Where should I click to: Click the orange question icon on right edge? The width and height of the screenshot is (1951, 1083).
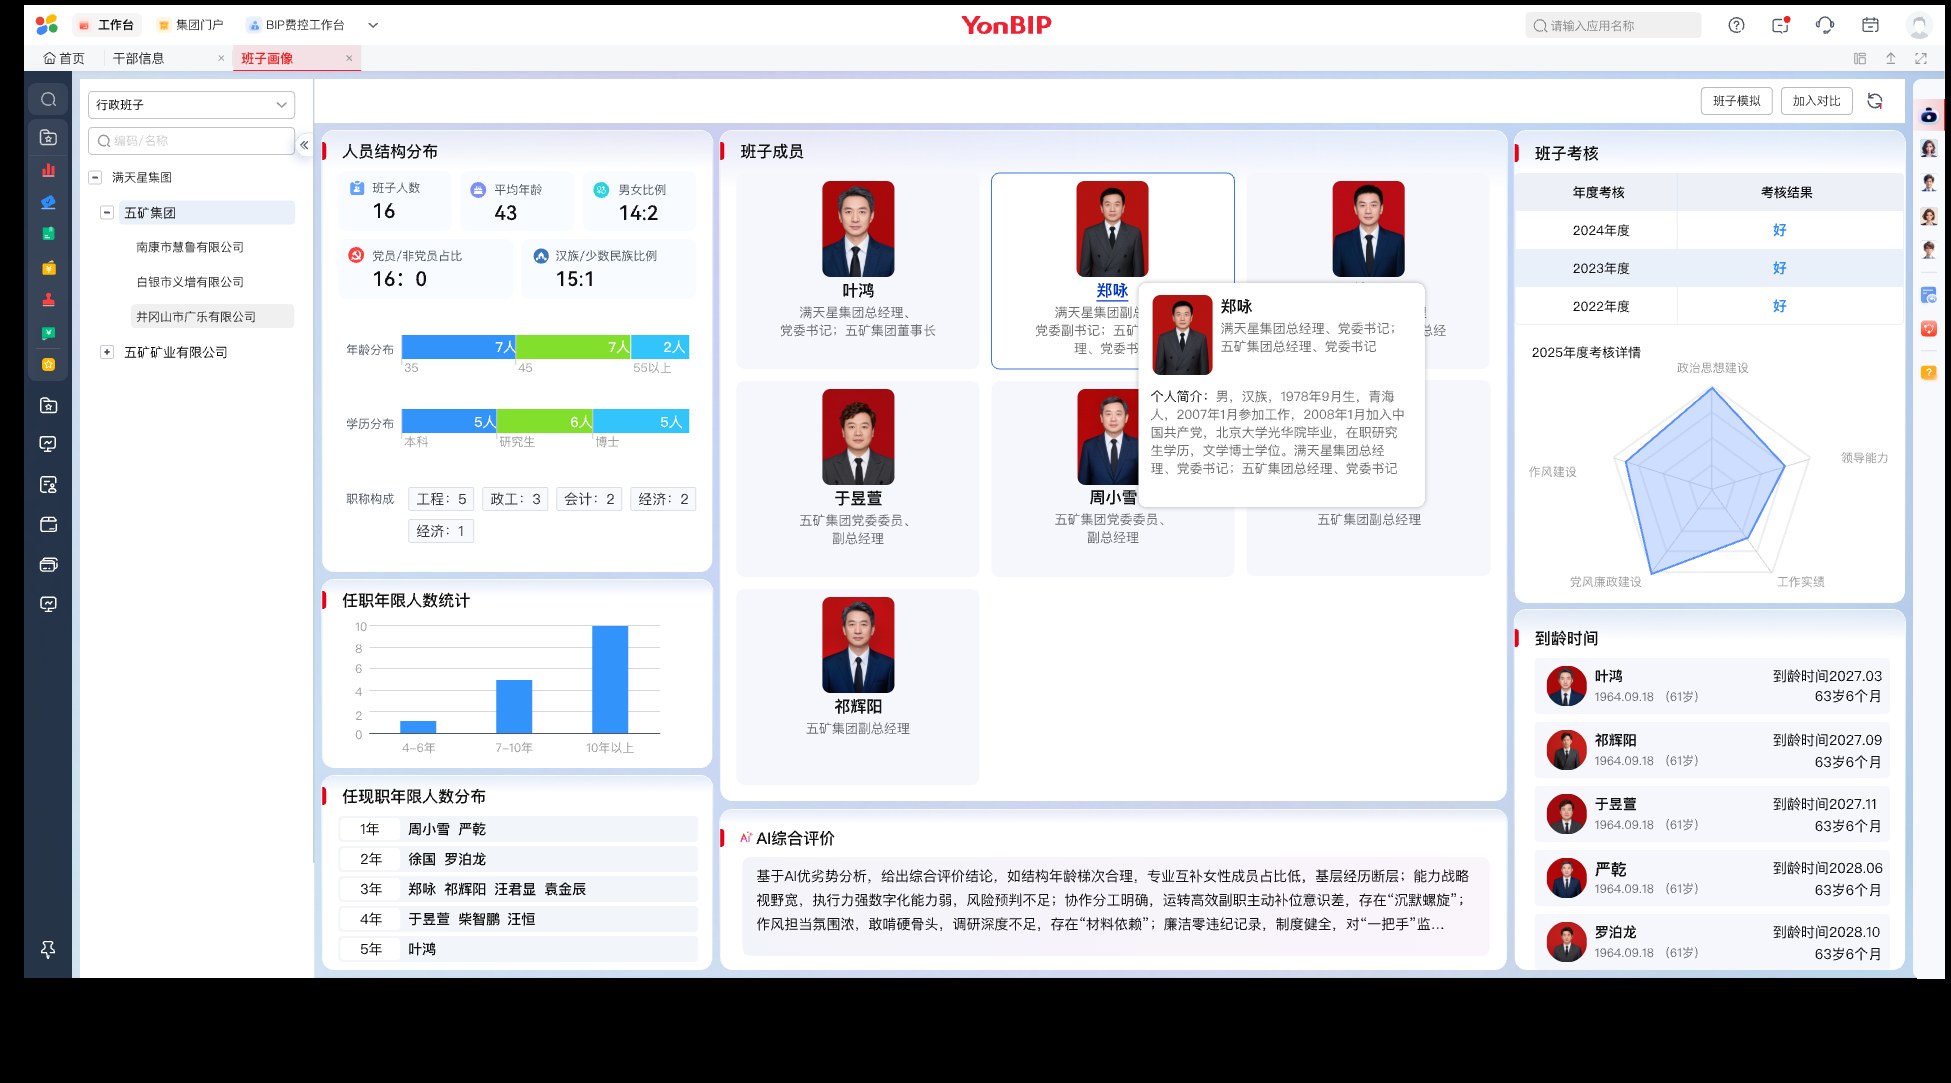point(1929,372)
